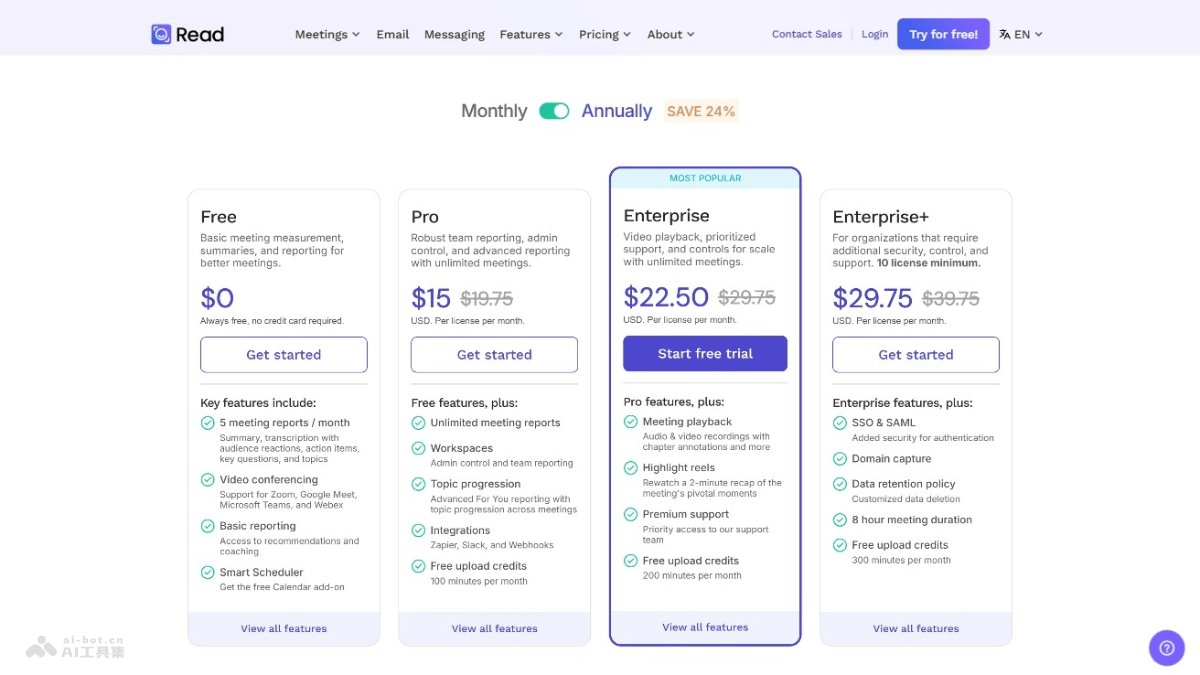Click the SAVE 24% badge

tap(701, 111)
